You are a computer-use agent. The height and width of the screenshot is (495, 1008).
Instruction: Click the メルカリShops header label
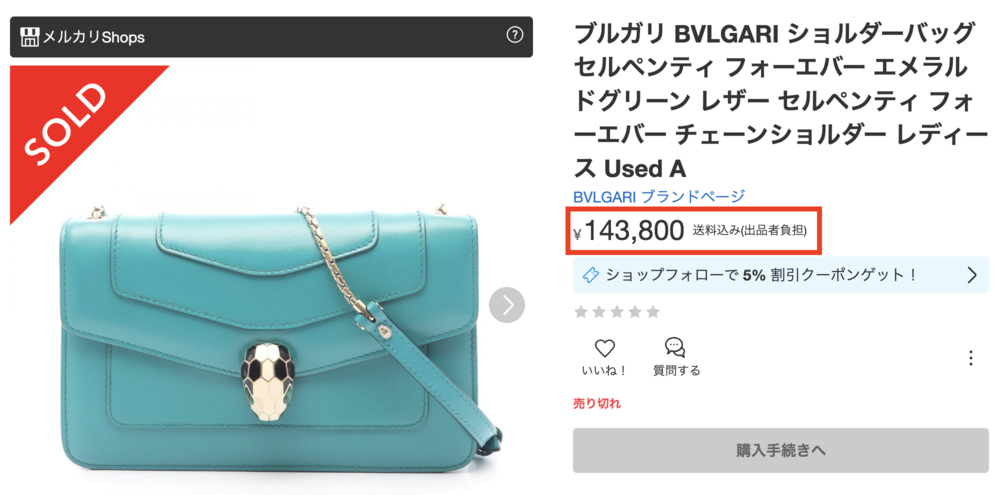coord(93,37)
